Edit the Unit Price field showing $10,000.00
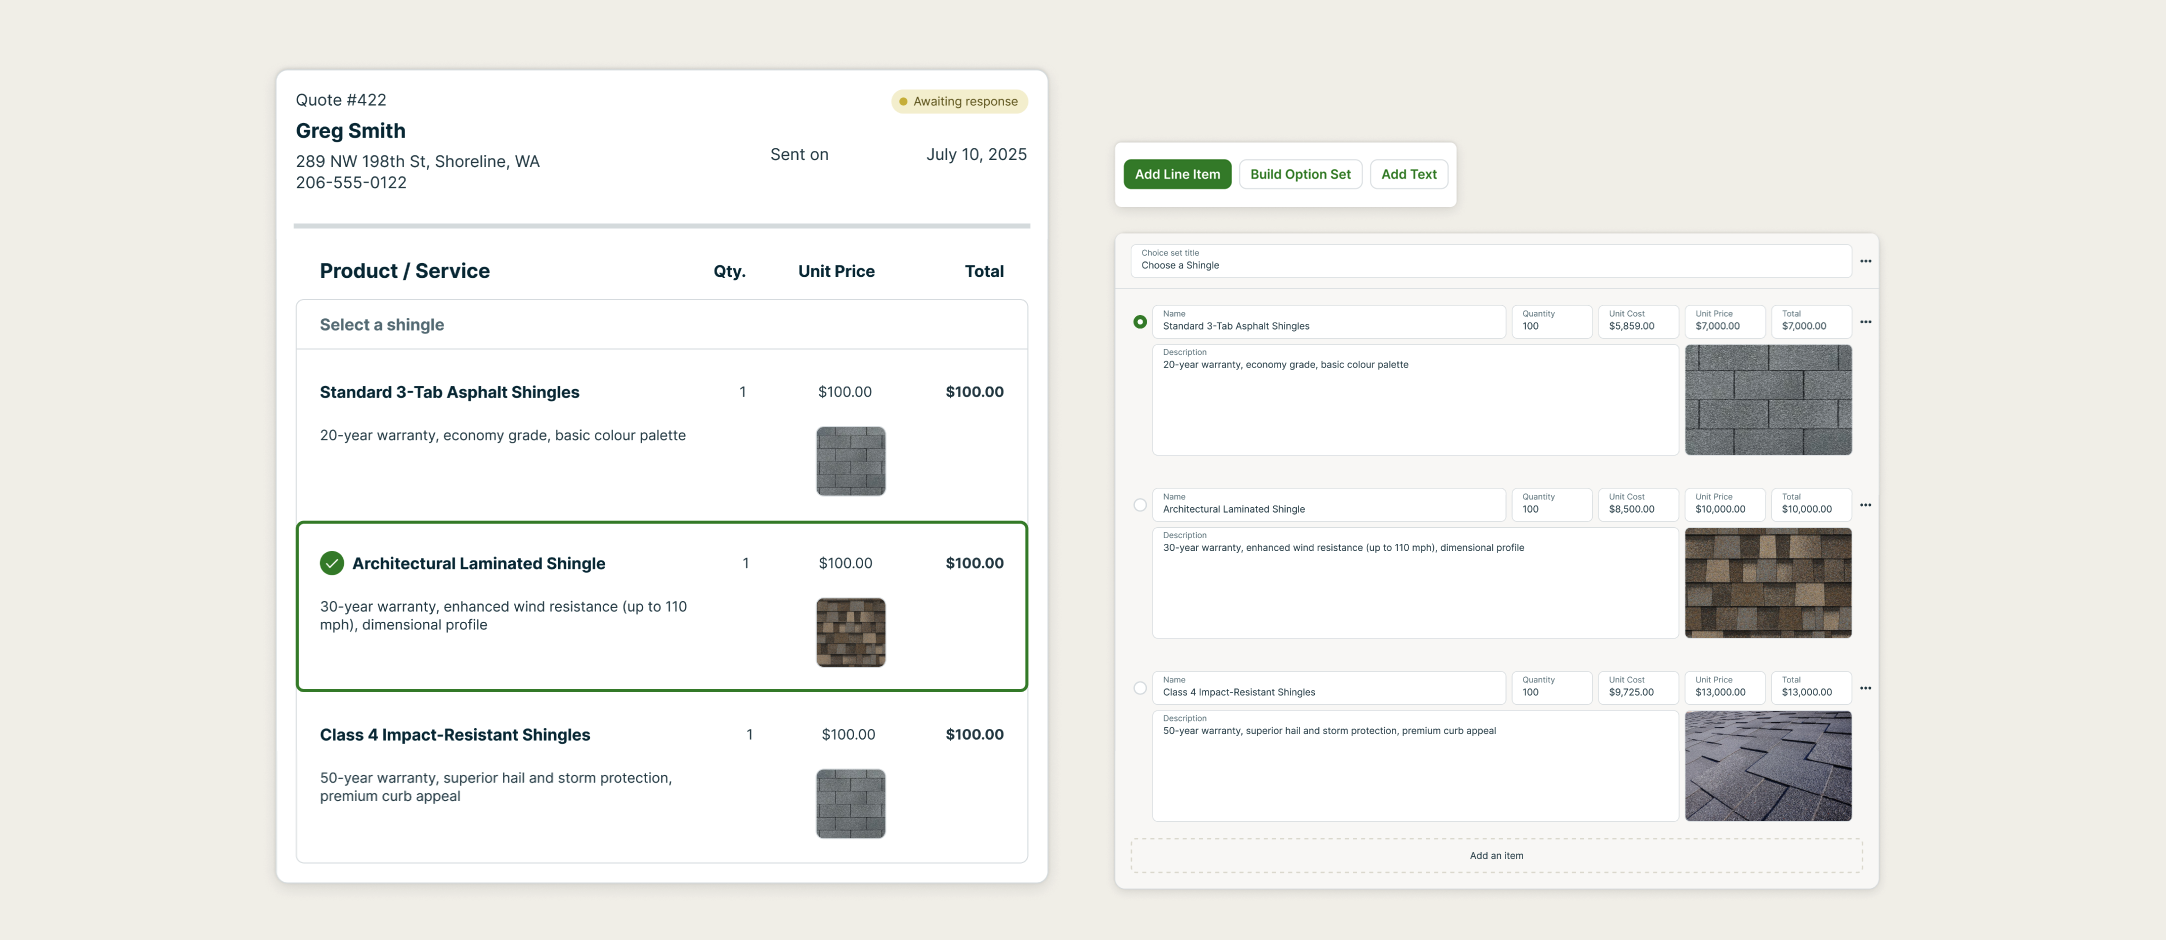This screenshot has width=2166, height=940. (x=1726, y=505)
